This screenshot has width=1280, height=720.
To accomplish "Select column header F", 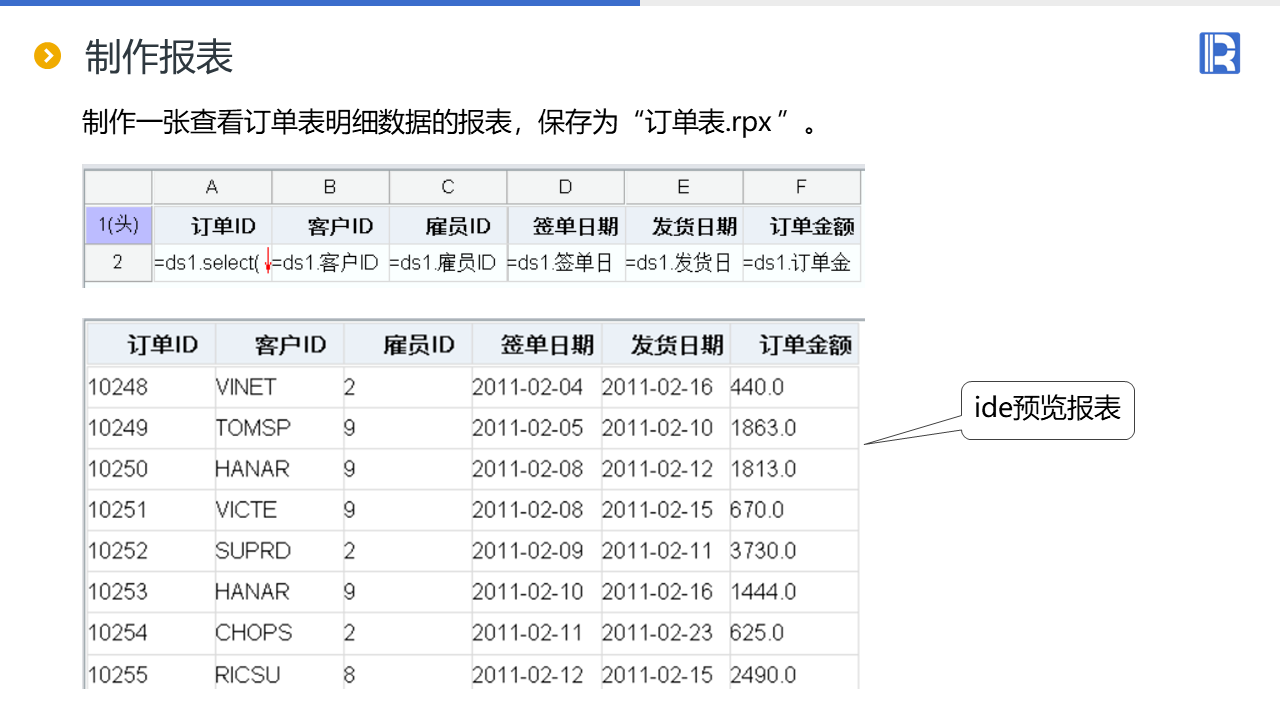I will (800, 187).
